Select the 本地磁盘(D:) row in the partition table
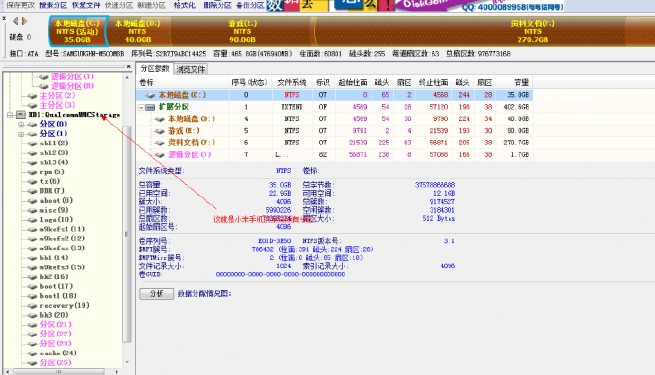This screenshot has height=375, width=655. pyautogui.click(x=335, y=119)
